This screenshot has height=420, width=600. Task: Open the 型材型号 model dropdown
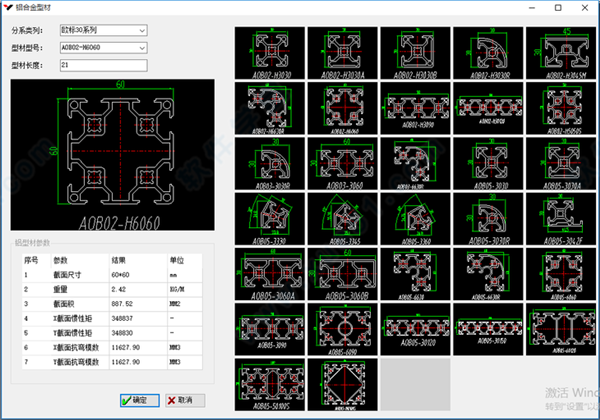coord(104,48)
